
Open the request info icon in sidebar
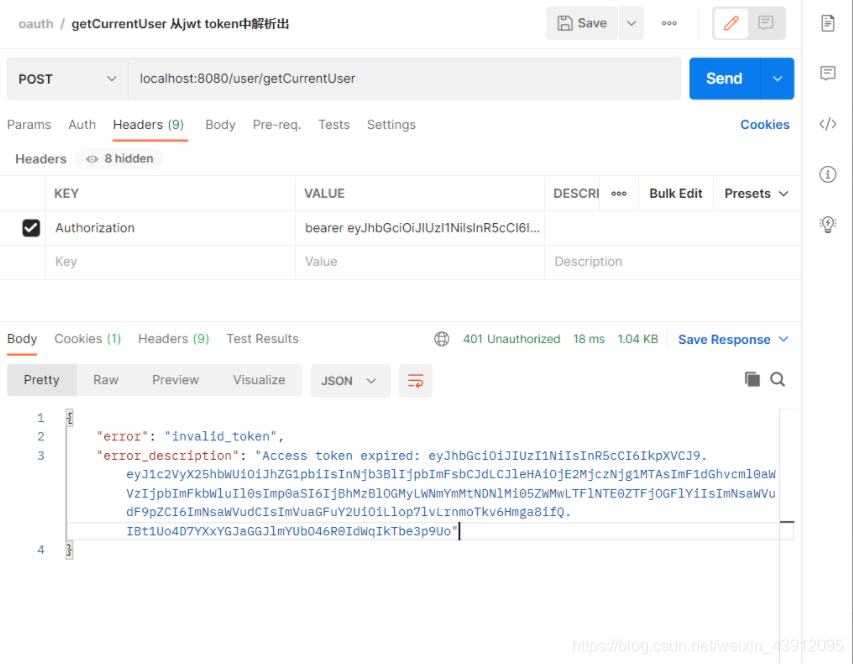tap(828, 175)
